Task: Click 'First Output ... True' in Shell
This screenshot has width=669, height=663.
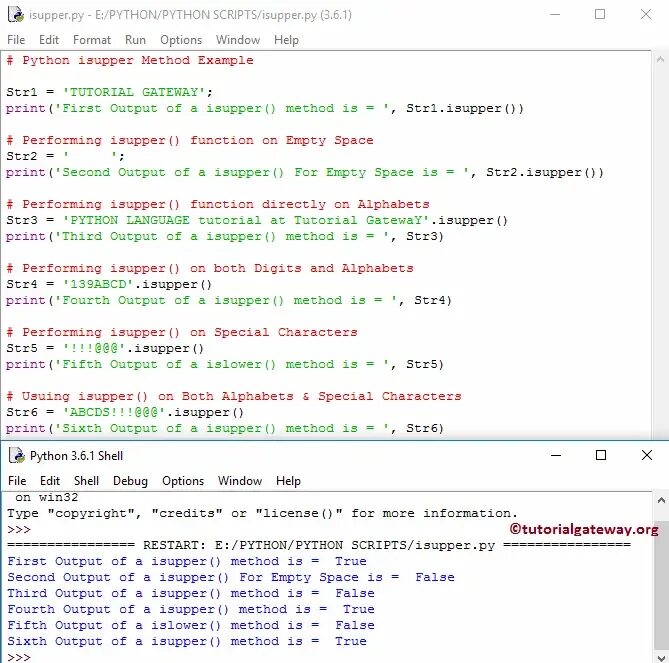Action: 186,561
